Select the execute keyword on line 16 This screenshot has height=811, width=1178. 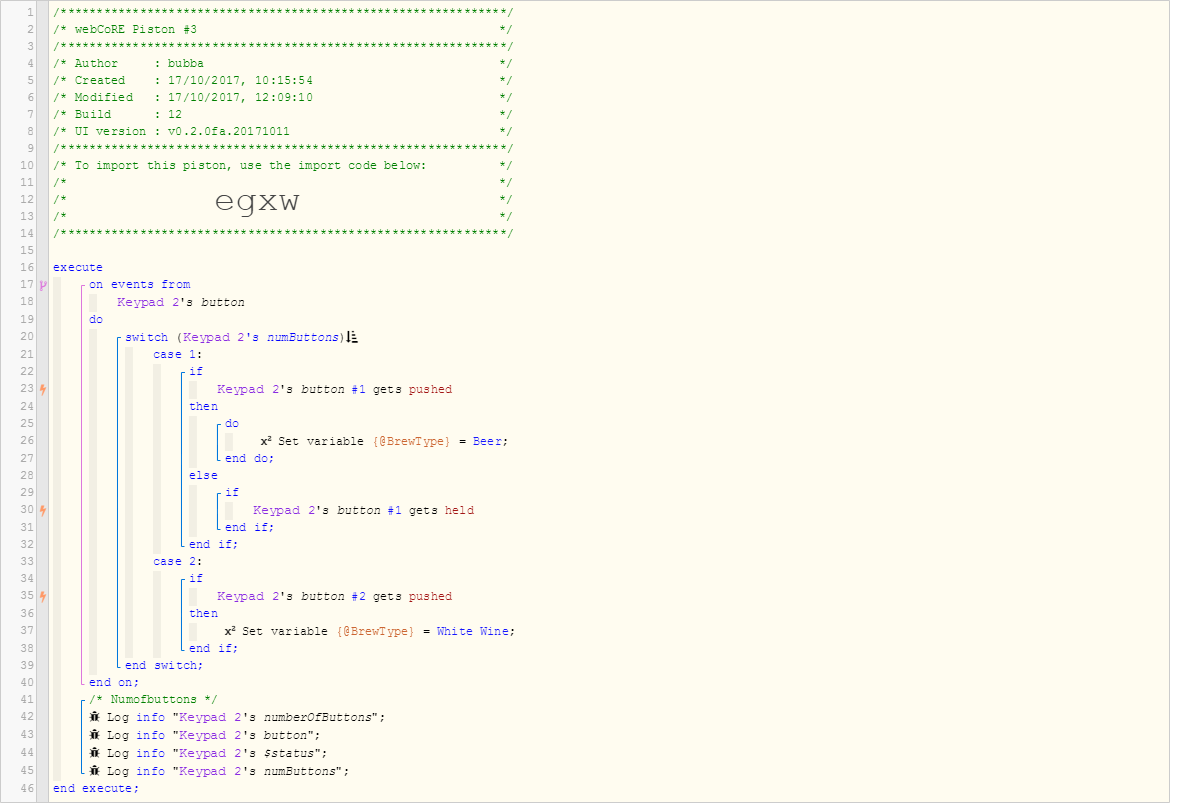[77, 268]
